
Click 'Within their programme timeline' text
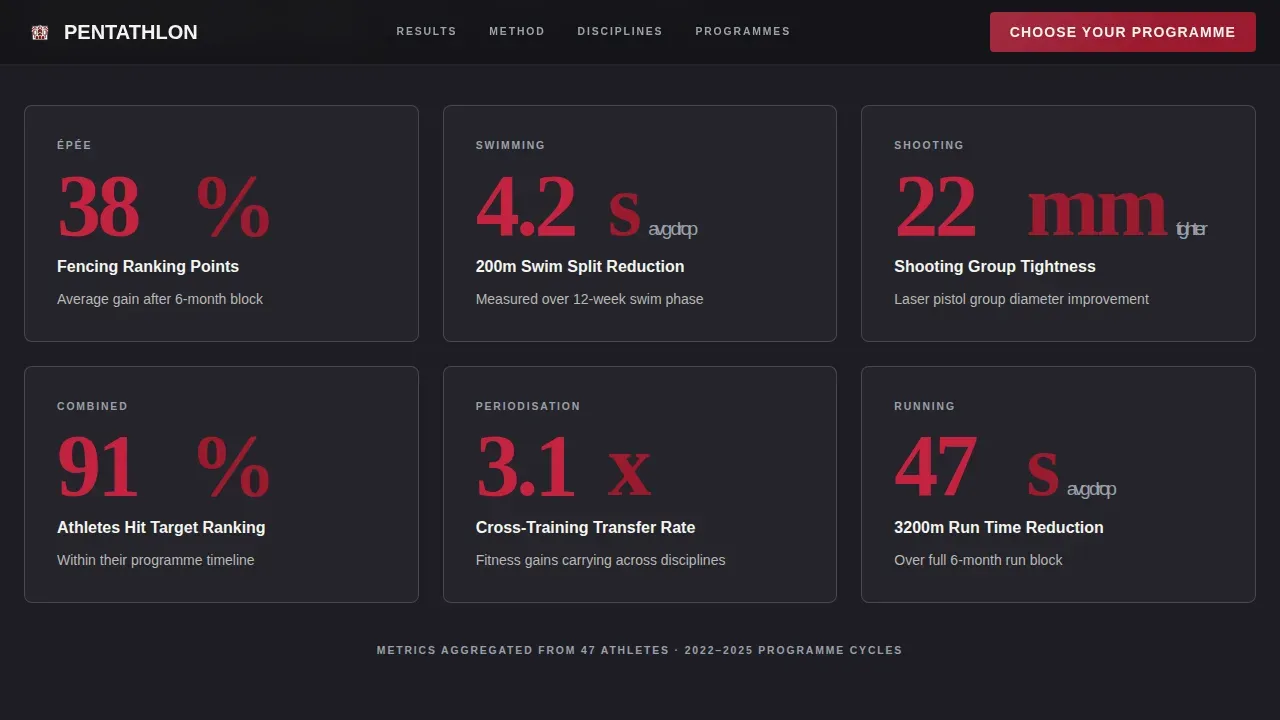coord(156,560)
